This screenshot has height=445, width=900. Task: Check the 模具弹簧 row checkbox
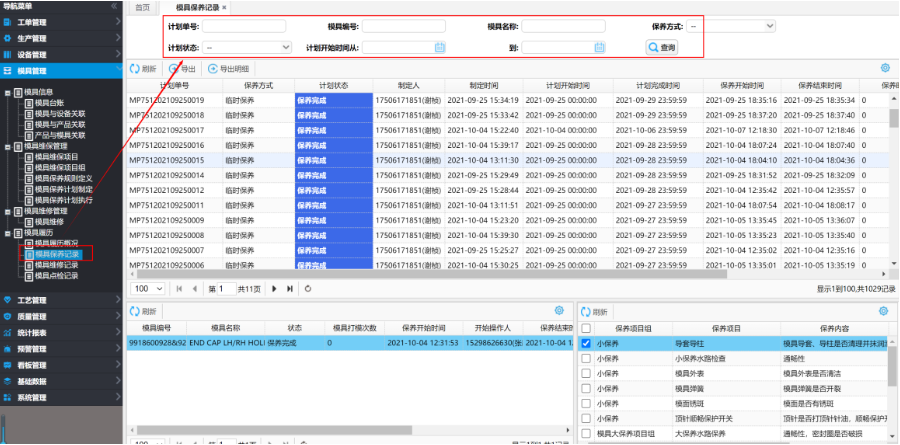coord(585,388)
